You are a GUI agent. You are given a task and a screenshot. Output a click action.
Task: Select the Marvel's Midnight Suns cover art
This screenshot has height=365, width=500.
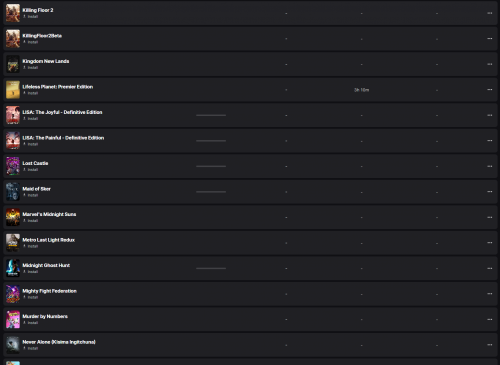13,217
